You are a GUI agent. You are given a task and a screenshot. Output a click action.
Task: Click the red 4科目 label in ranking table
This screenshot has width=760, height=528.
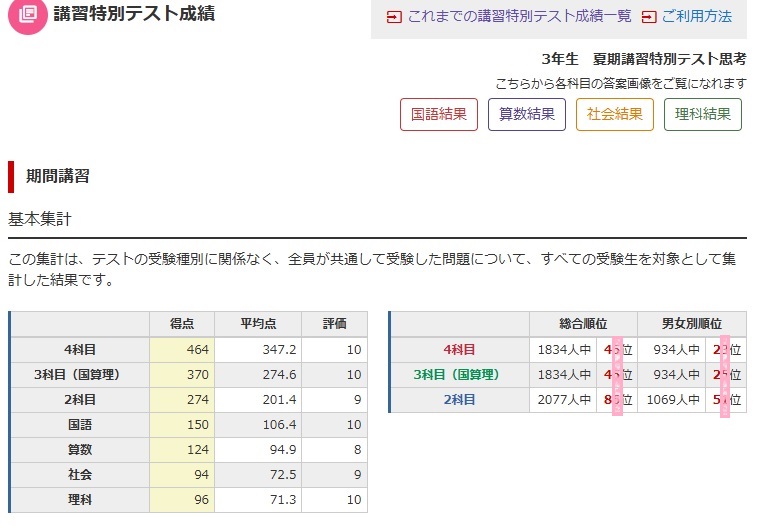coord(459,350)
